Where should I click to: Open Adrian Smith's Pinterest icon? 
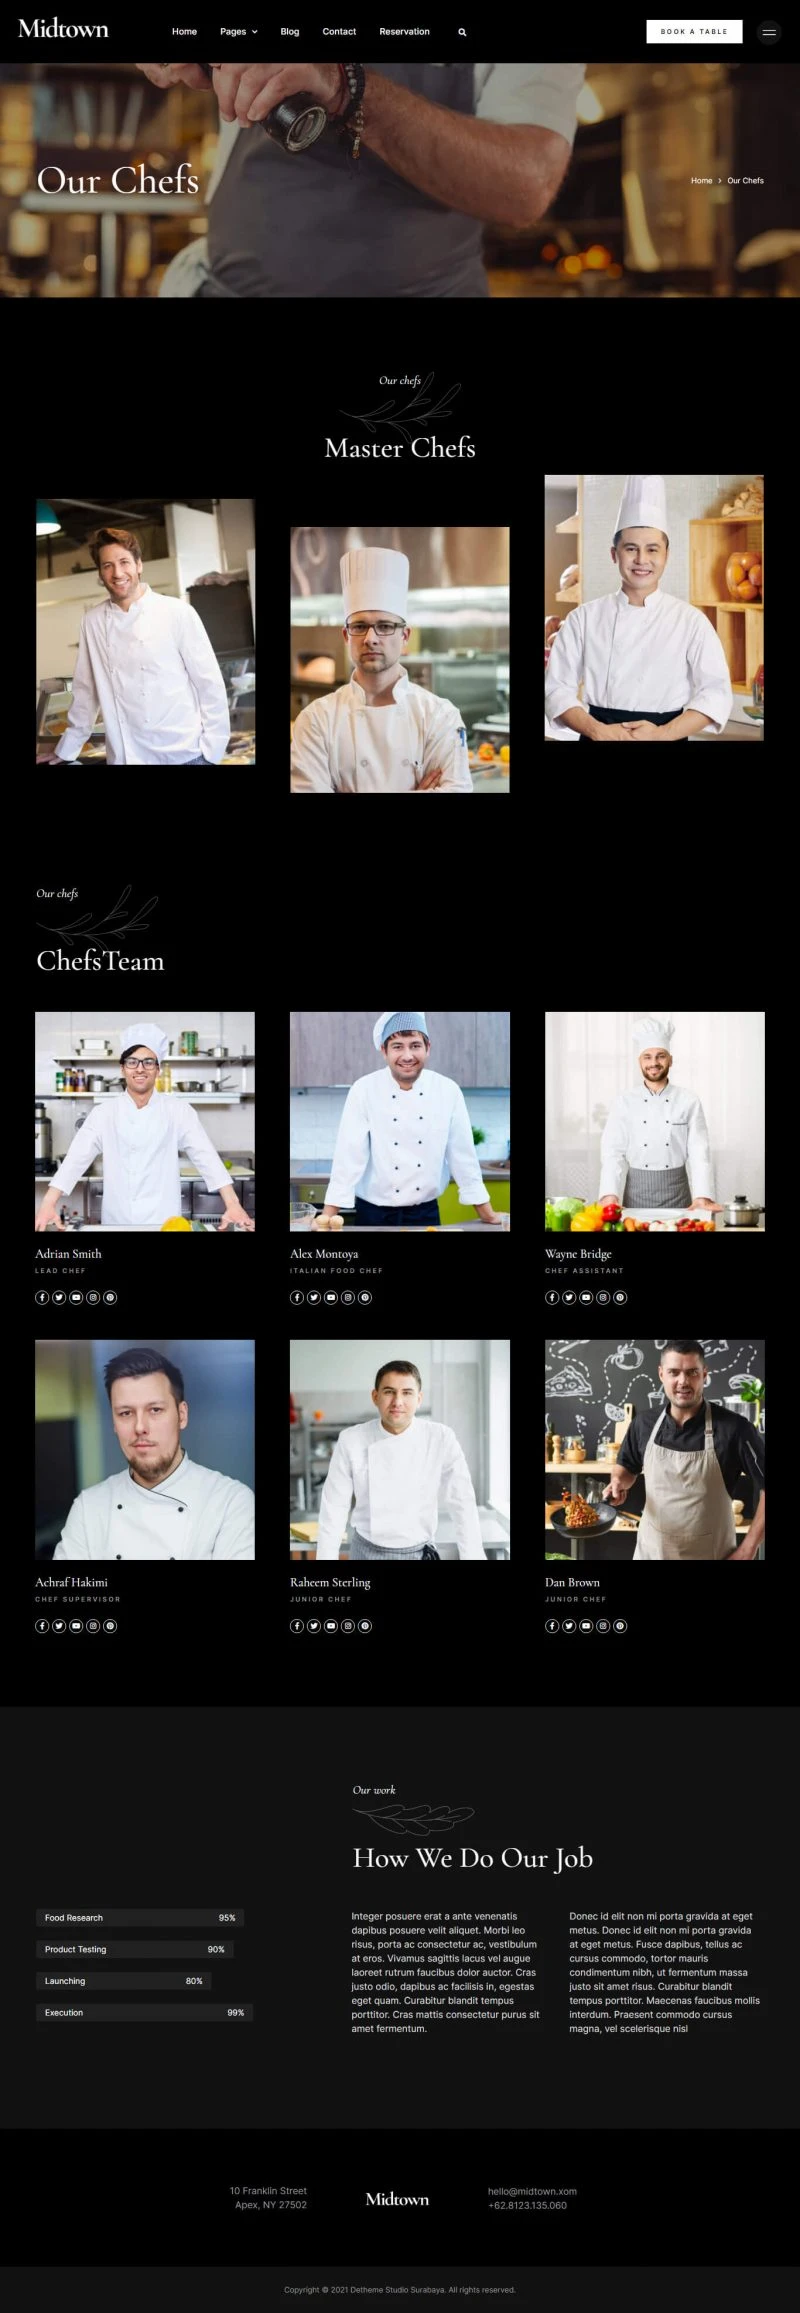[110, 1297]
